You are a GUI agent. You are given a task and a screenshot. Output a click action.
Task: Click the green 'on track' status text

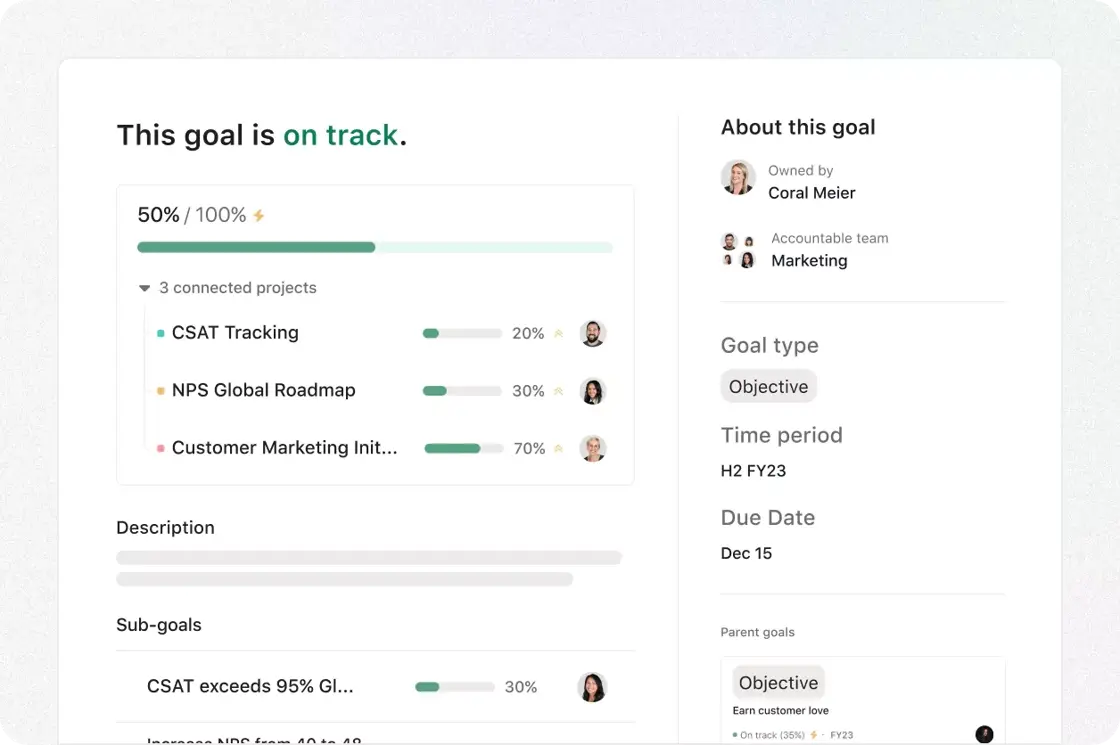pyautogui.click(x=341, y=135)
